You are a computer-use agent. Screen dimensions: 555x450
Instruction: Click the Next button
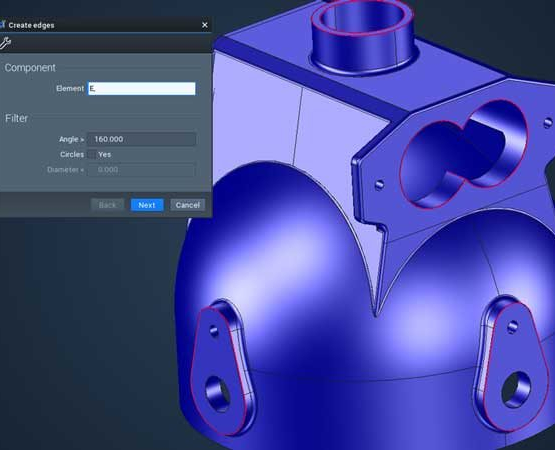[147, 205]
